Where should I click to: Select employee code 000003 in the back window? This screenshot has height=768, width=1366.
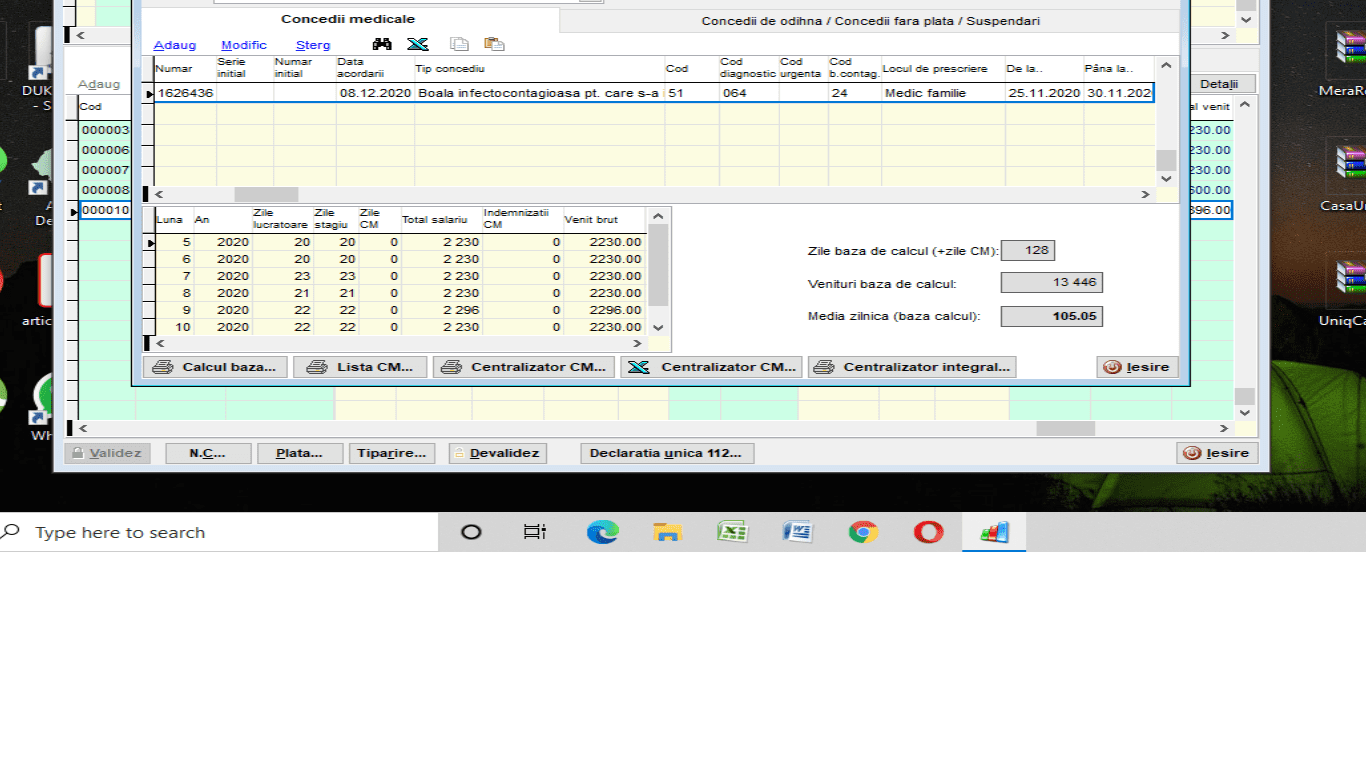pos(105,130)
